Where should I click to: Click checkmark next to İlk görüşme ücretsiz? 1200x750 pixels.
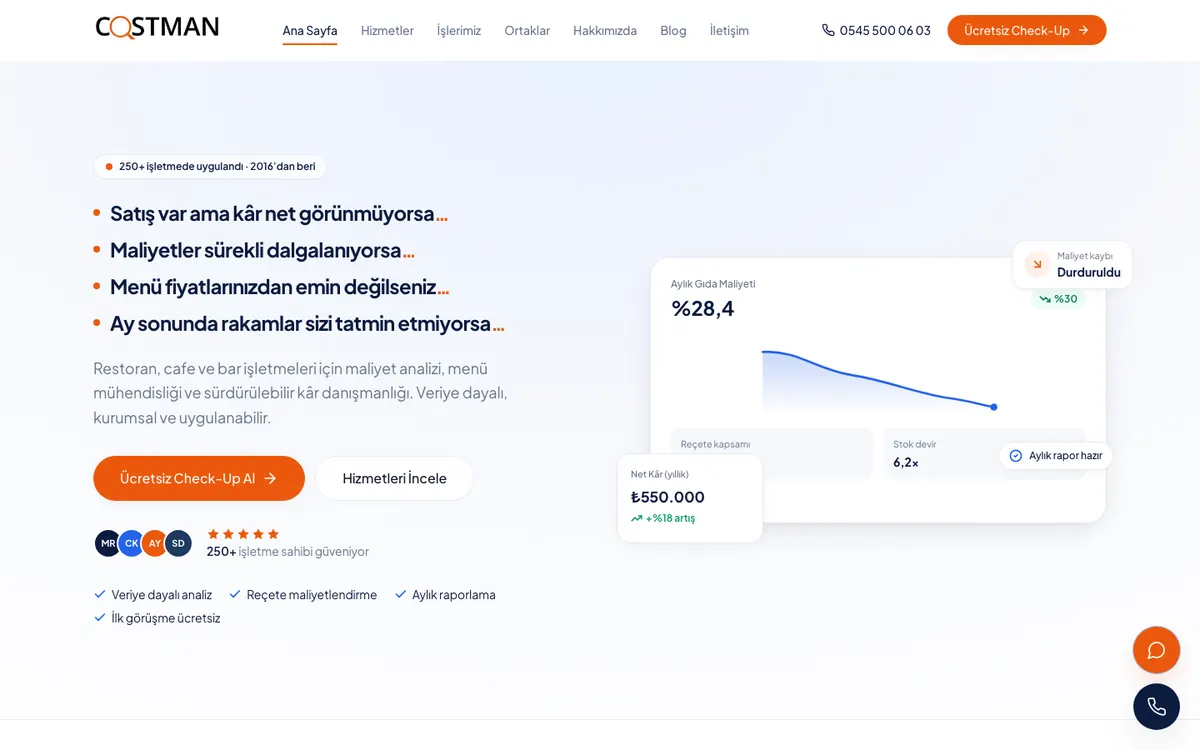[x=100, y=618]
